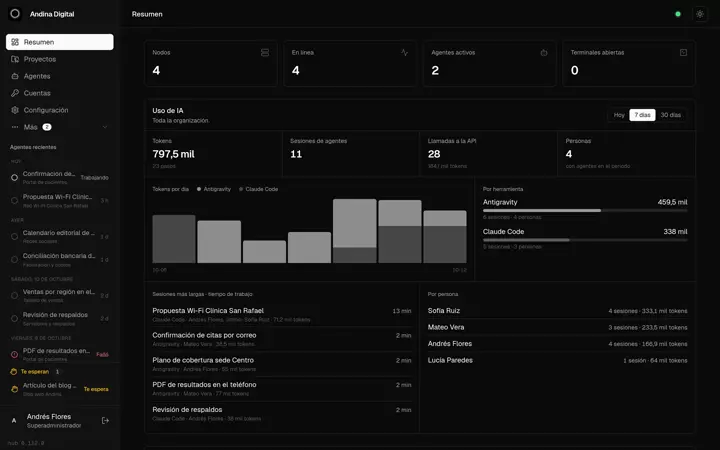The width and height of the screenshot is (720, 450).
Task: Click the Agentes activos bot icon
Action: (x=544, y=53)
